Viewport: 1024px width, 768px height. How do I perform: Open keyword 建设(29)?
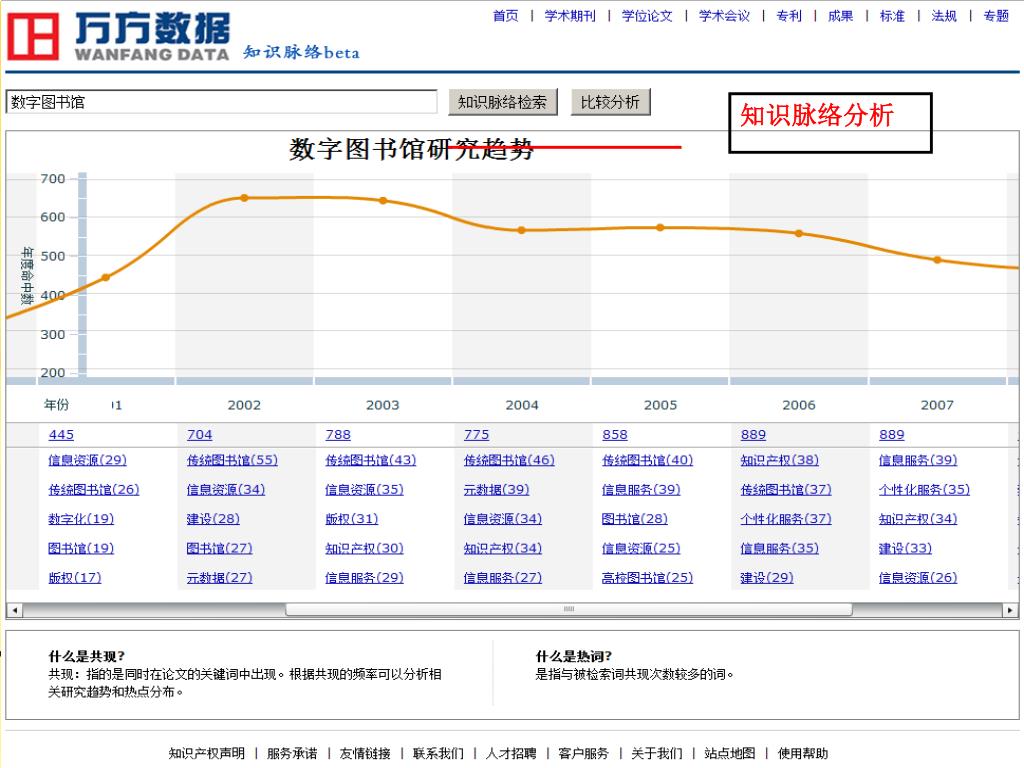(x=767, y=577)
